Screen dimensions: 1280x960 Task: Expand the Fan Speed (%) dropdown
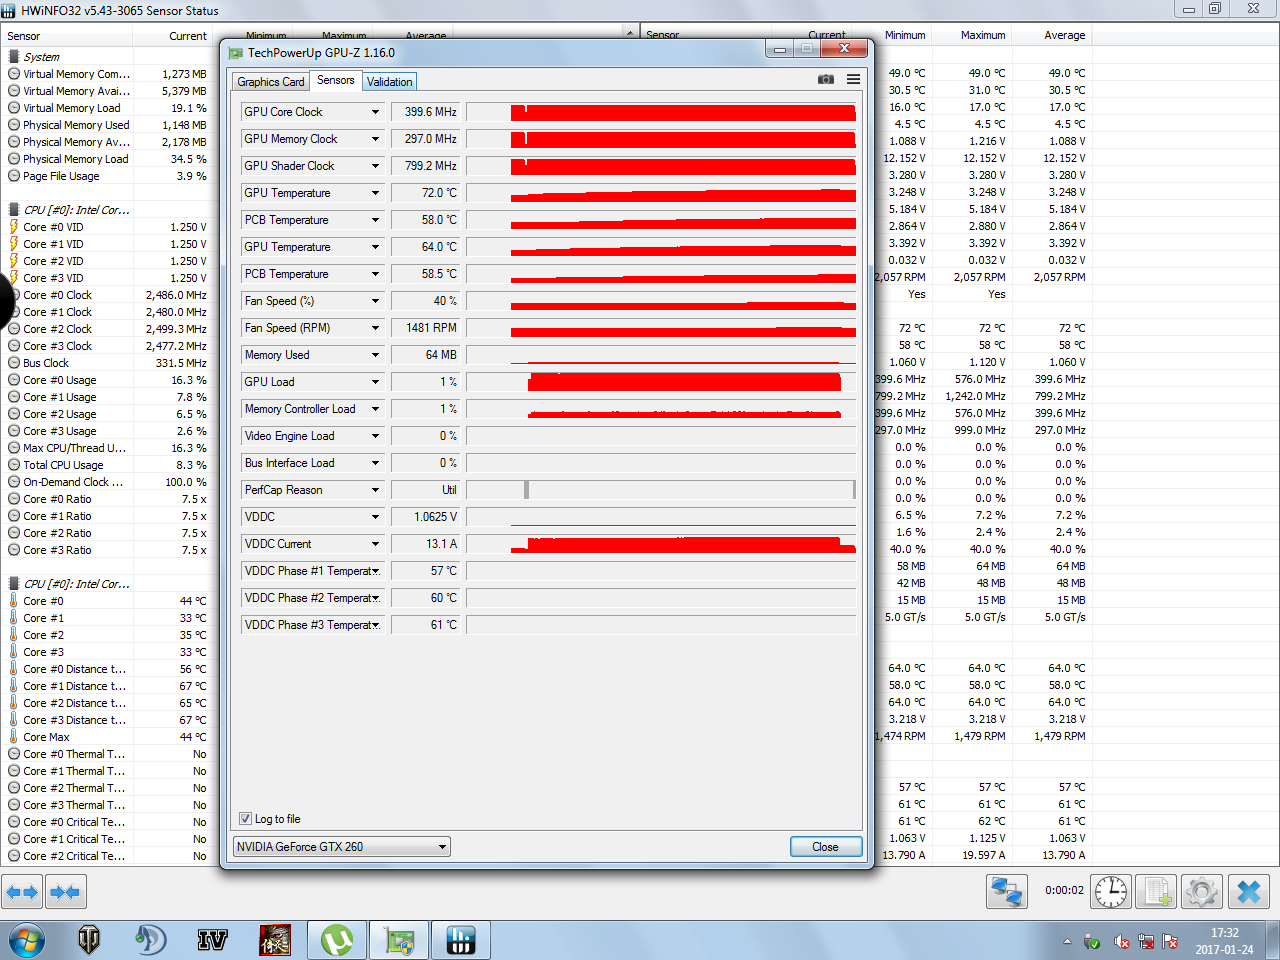376,301
